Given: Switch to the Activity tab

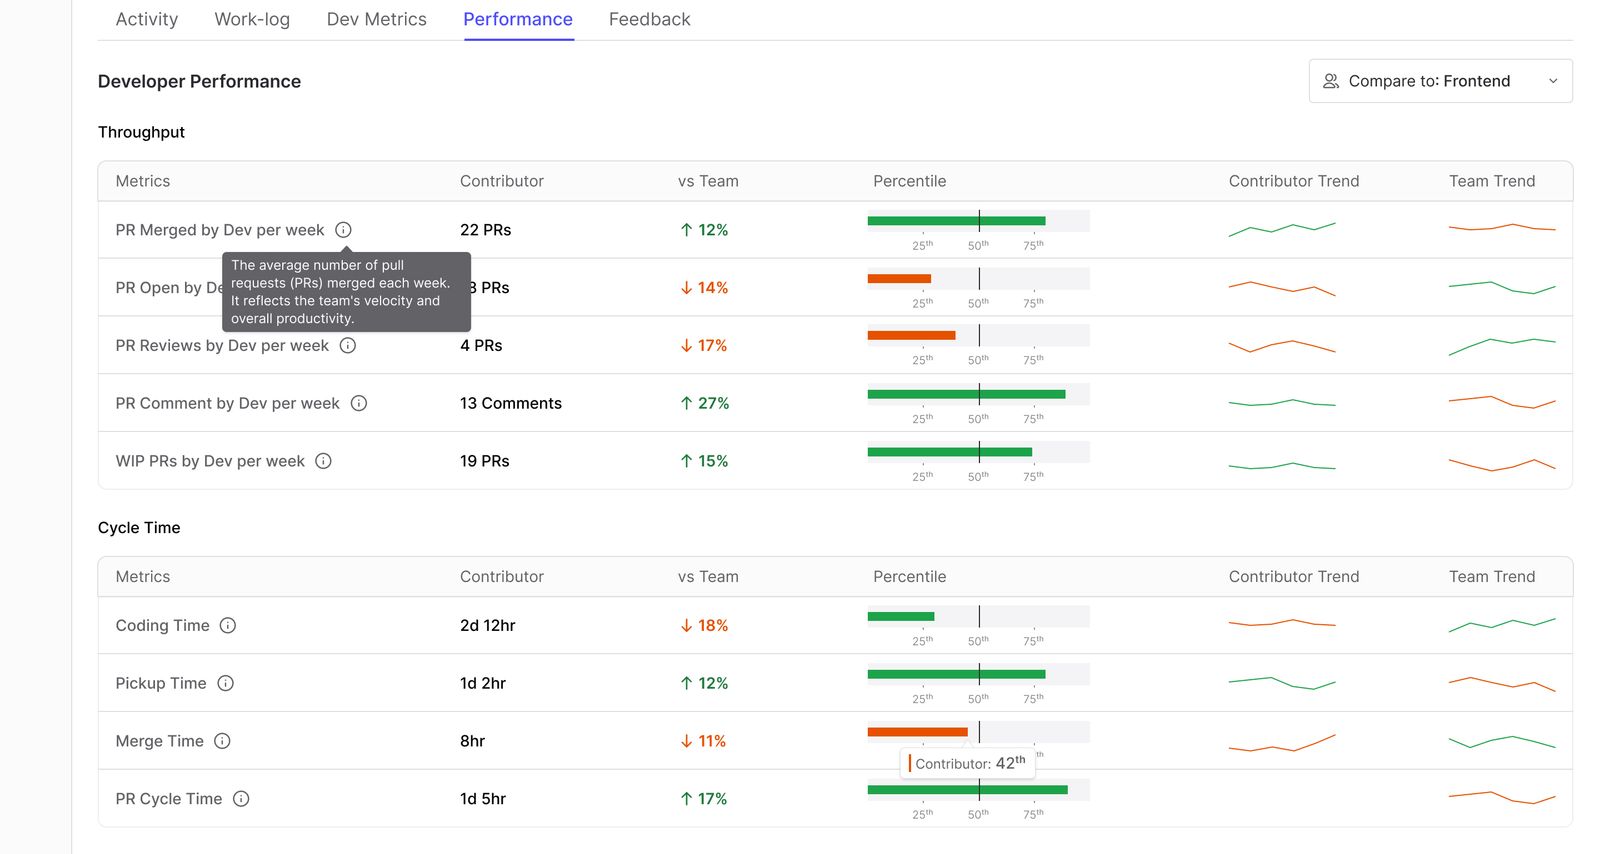Looking at the screenshot, I should [x=147, y=20].
